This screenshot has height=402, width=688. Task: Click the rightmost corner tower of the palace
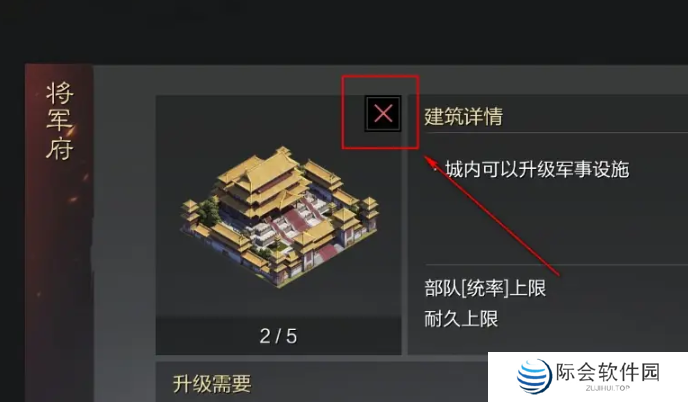(x=369, y=208)
